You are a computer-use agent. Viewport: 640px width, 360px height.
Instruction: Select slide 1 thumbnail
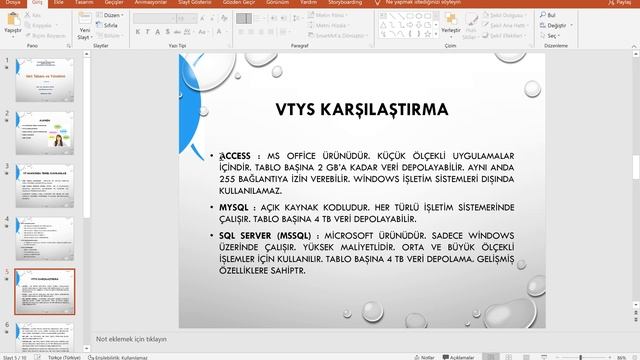click(45, 80)
